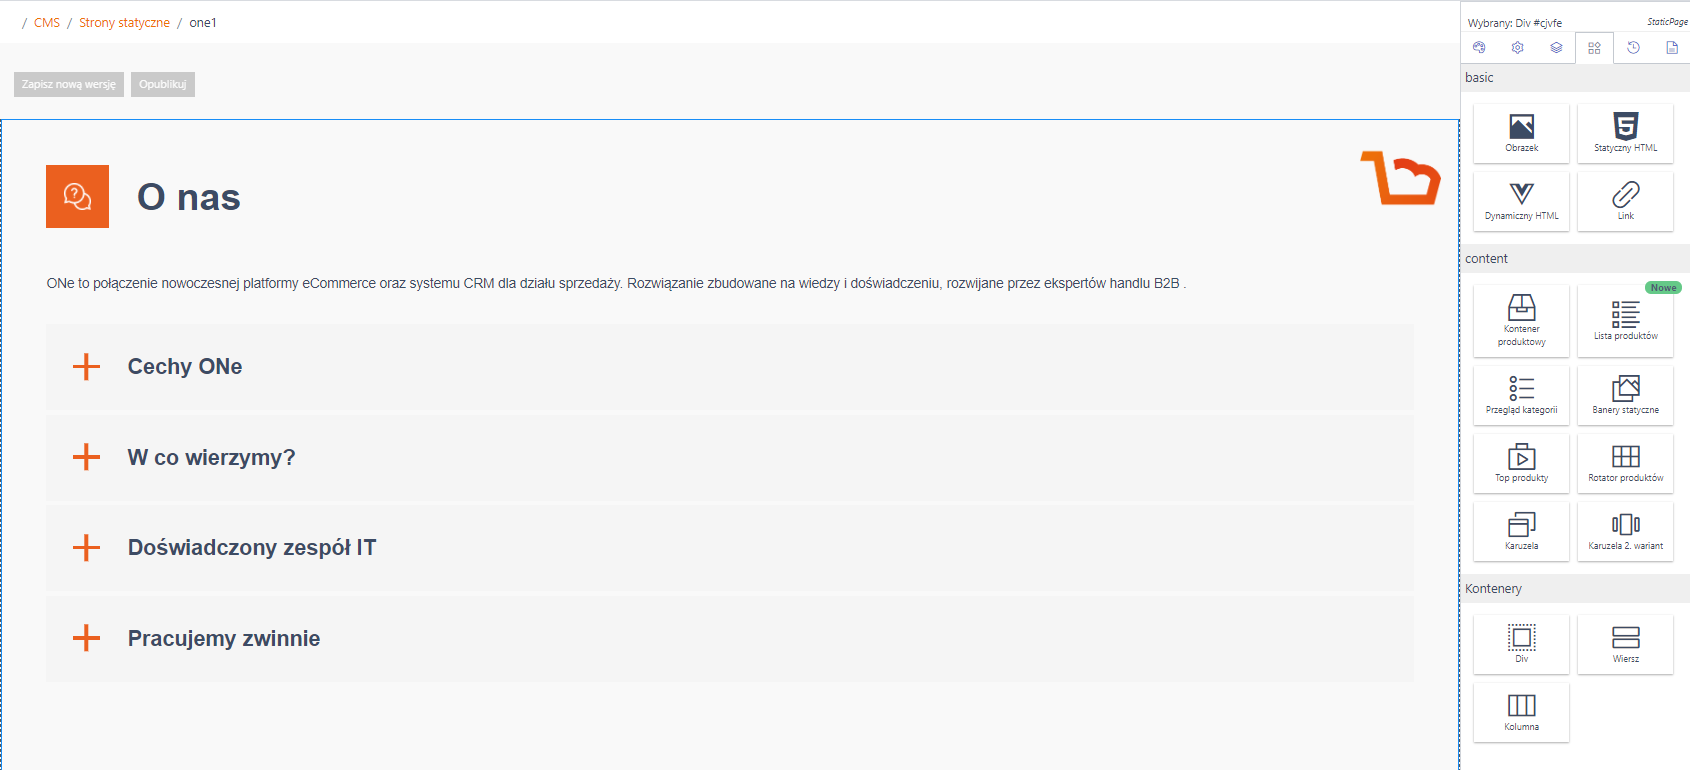1690x770 pixels.
Task: Open the page document tab
Action: click(1671, 47)
